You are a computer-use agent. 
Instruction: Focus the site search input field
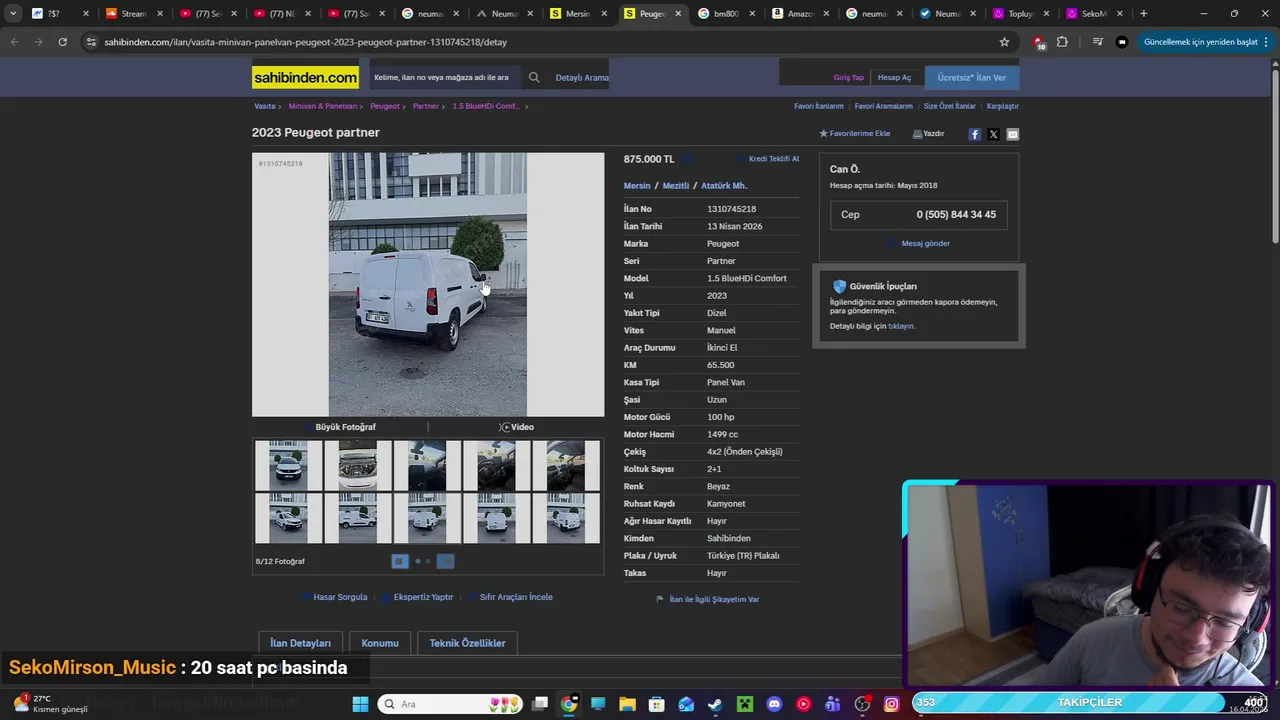446,77
